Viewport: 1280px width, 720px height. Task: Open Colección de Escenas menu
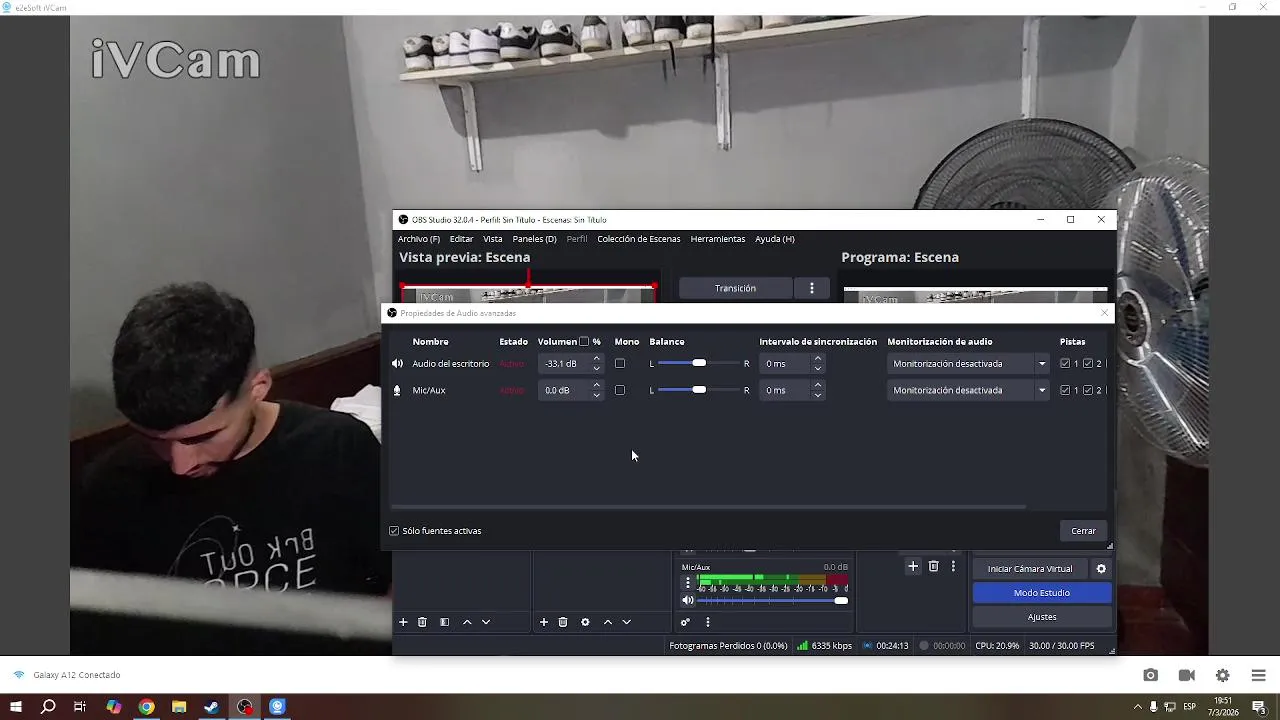[639, 239]
